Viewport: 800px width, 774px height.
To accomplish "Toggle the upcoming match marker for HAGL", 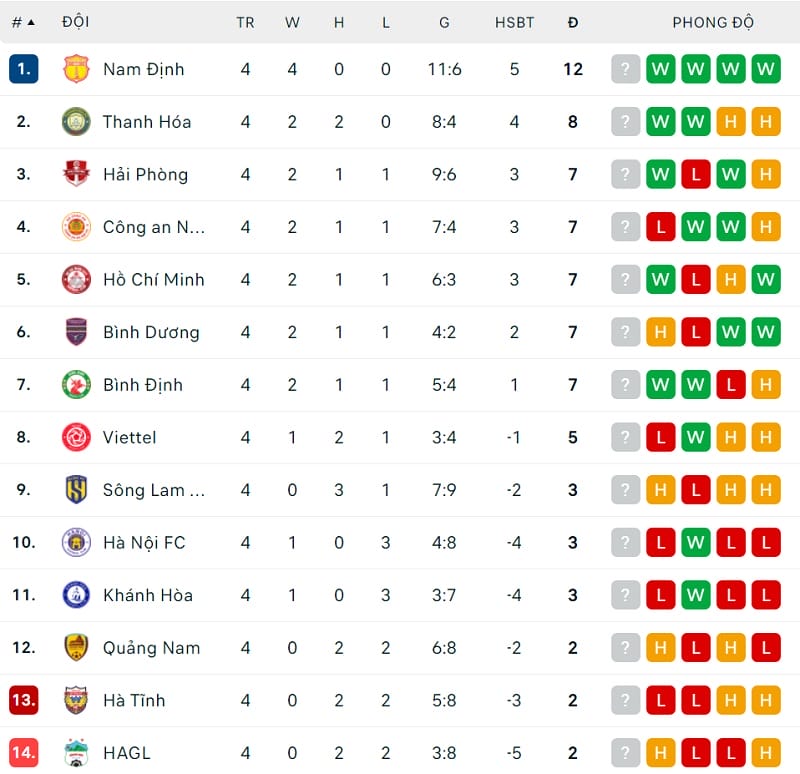I will coord(625,752).
